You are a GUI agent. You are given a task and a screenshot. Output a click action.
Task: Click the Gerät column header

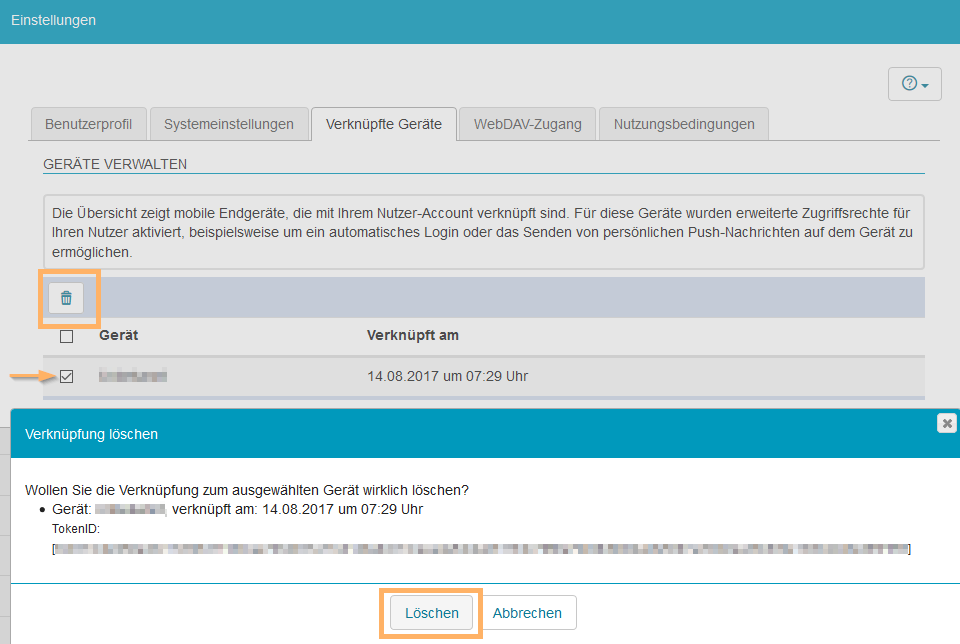(119, 335)
